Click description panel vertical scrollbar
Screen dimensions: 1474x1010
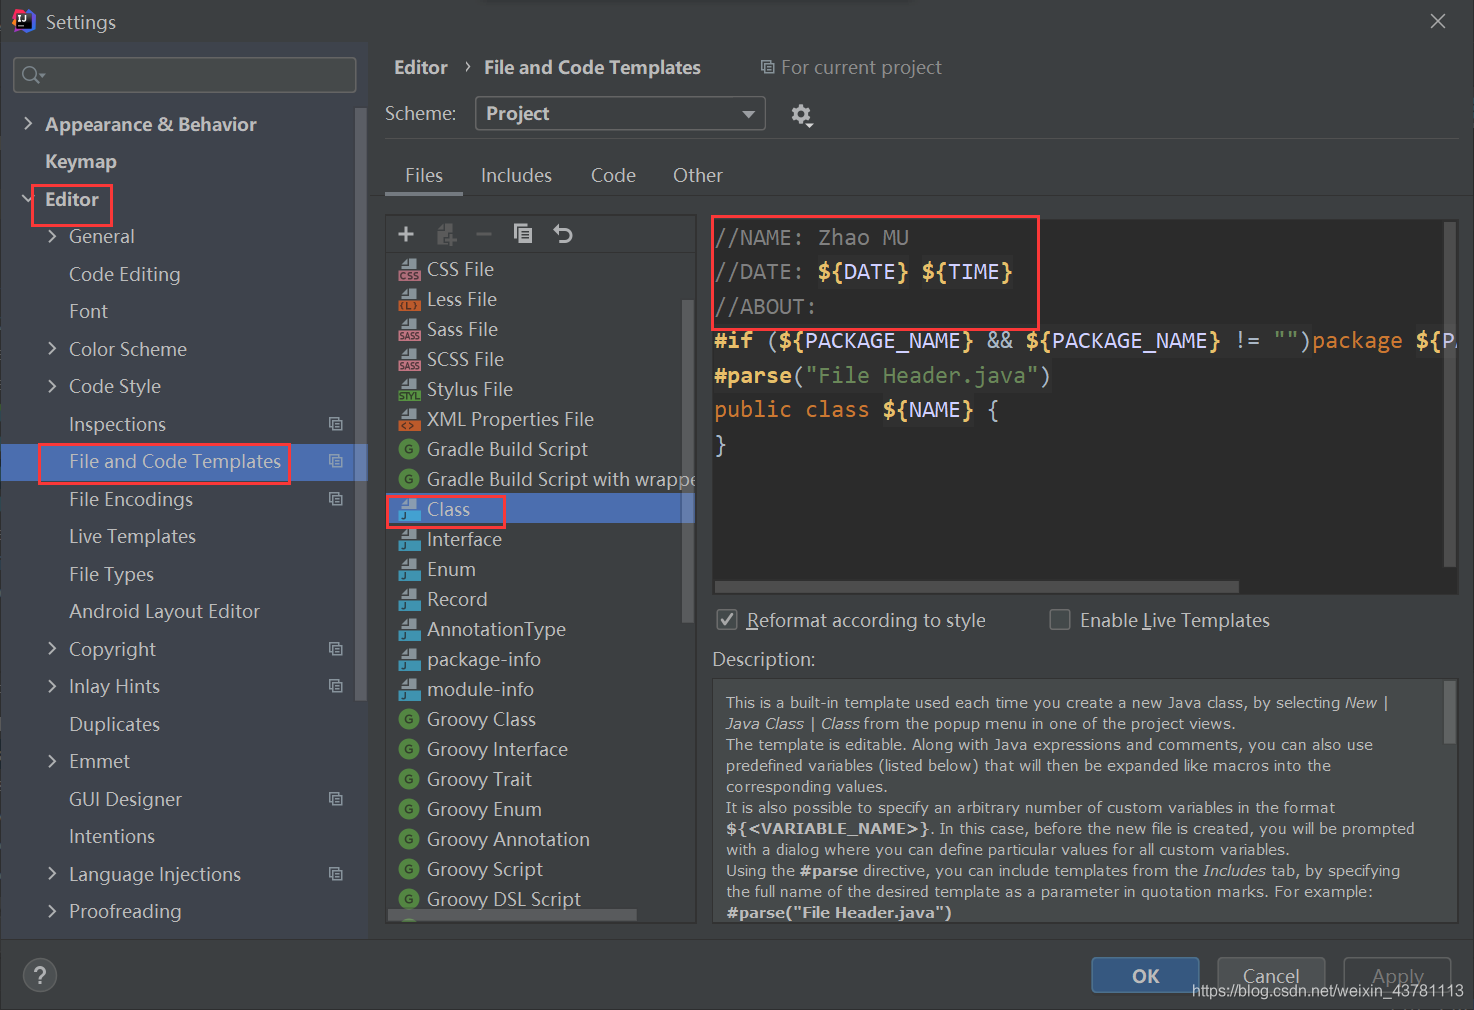click(1450, 712)
